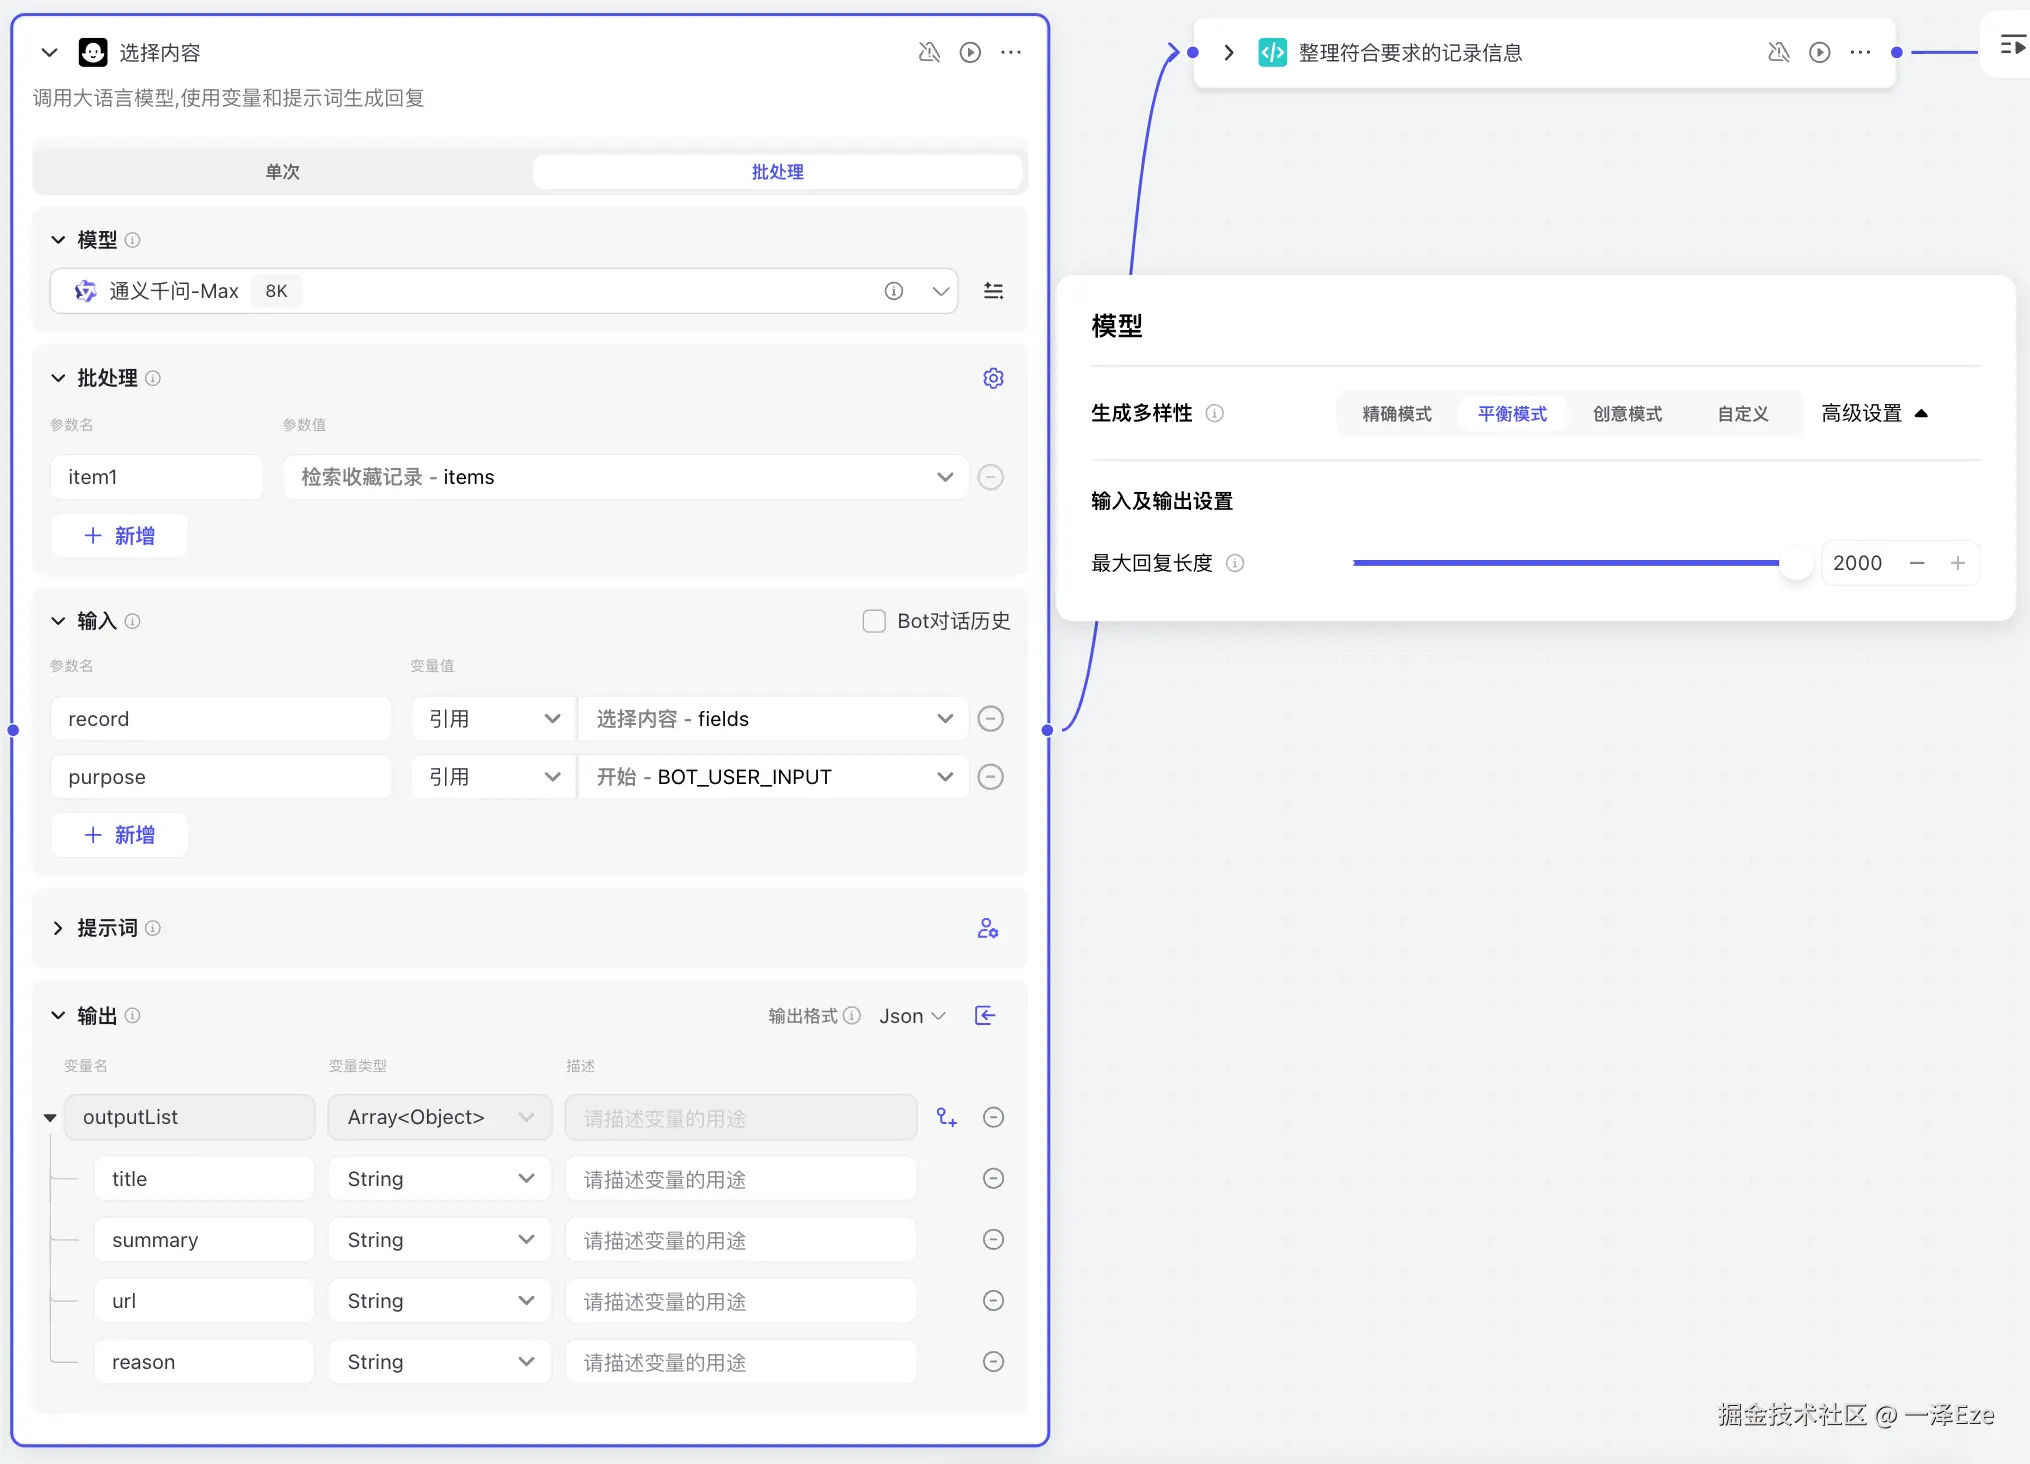Click 新增 button under batch parameters
Image resolution: width=2030 pixels, height=1464 pixels.
click(x=119, y=536)
